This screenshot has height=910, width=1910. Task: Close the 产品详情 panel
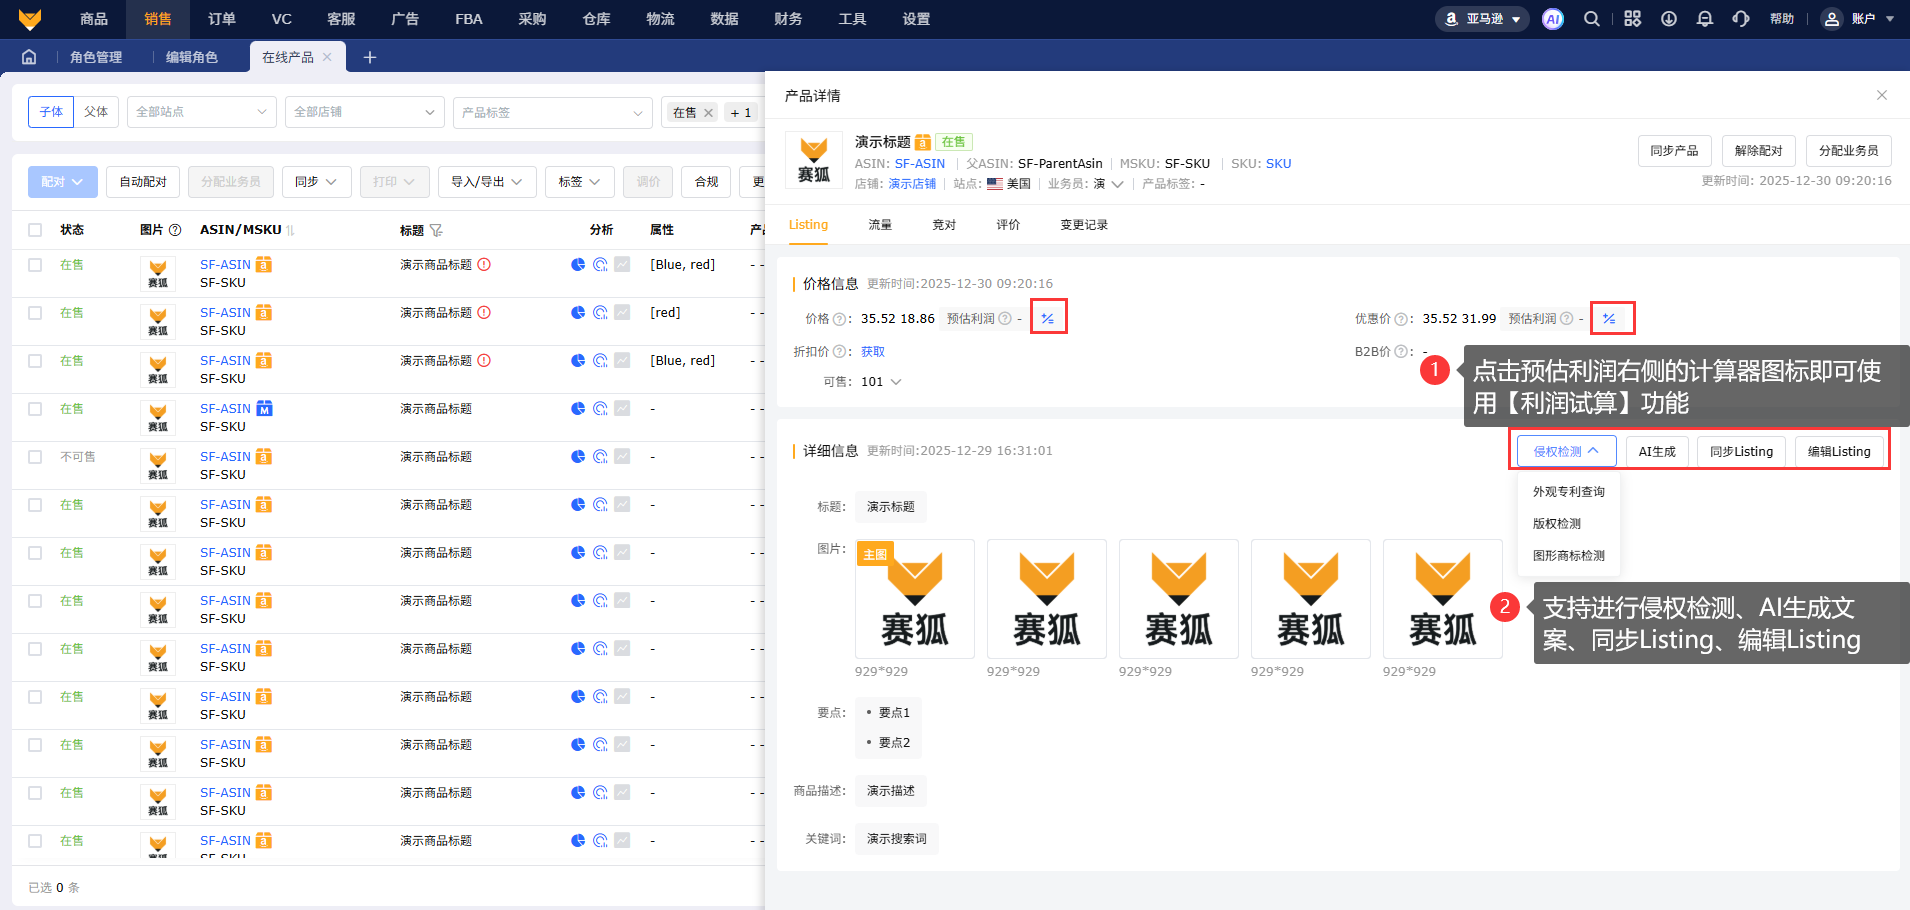click(x=1882, y=95)
